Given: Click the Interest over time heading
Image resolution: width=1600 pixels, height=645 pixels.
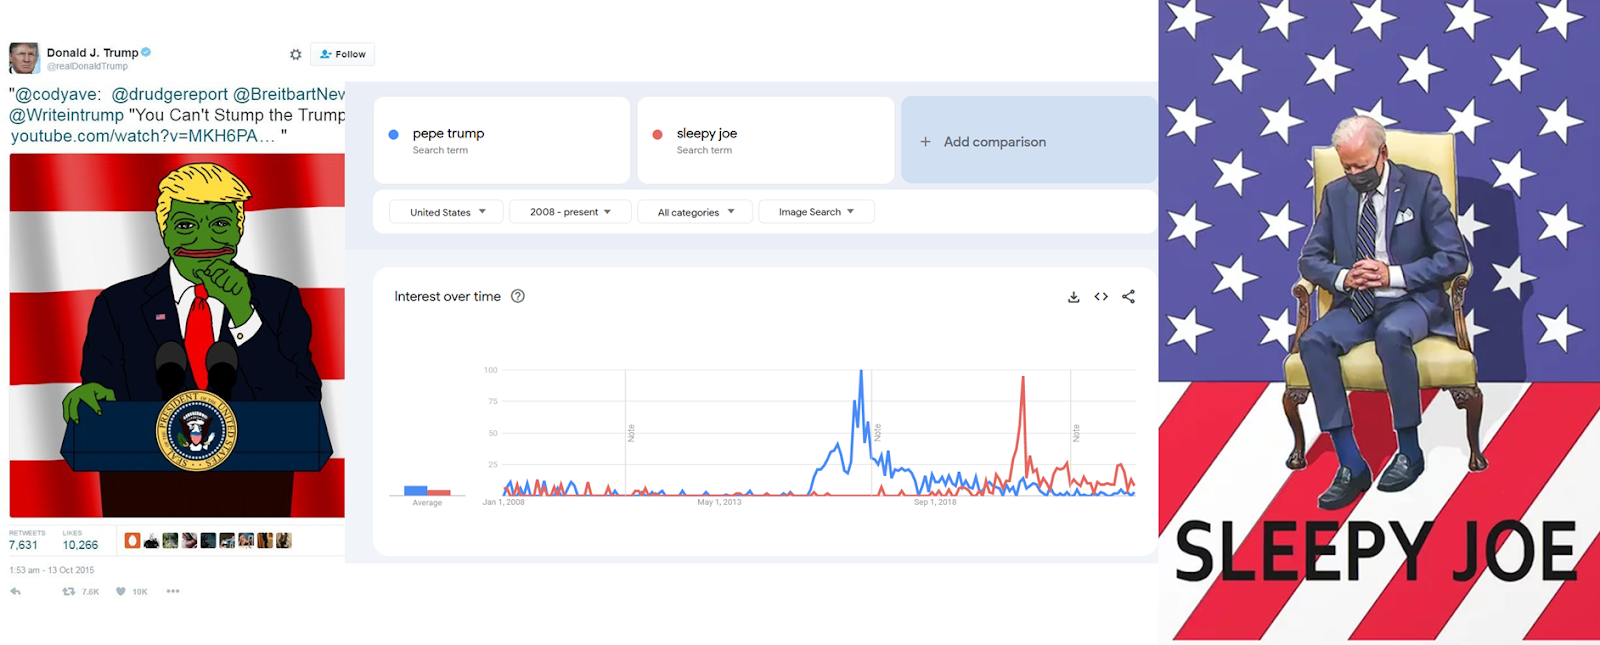Looking at the screenshot, I should click(x=447, y=296).
